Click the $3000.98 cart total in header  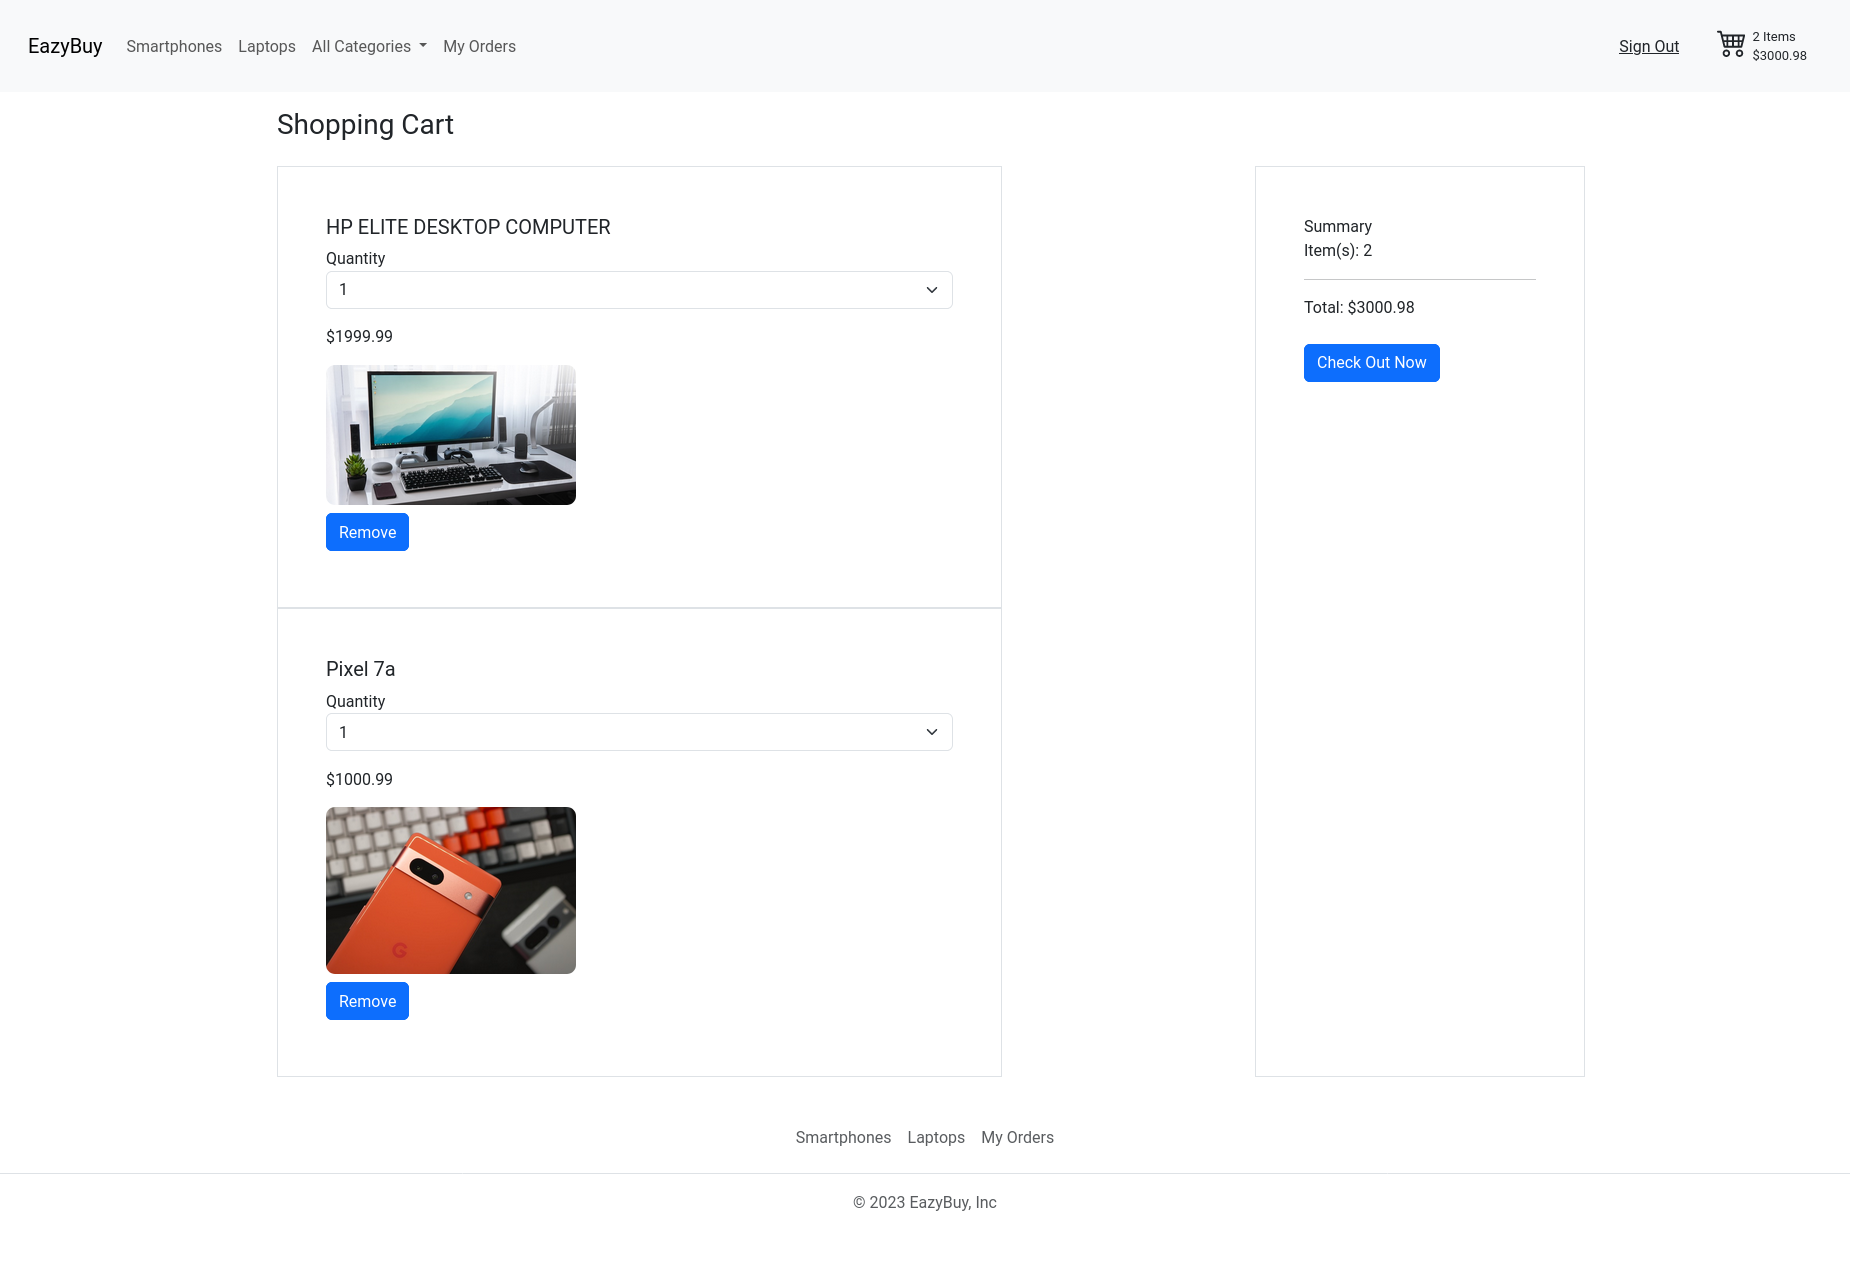coord(1779,56)
